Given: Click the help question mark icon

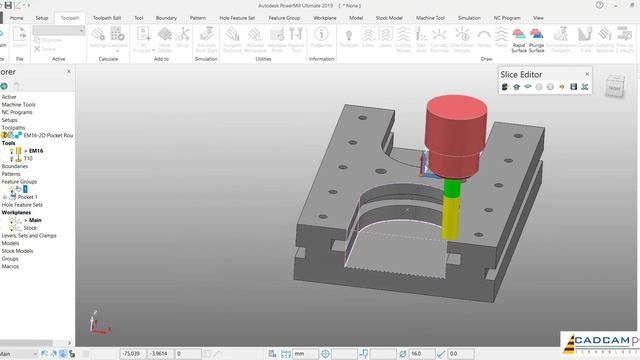Looking at the screenshot, I should tap(599, 5).
